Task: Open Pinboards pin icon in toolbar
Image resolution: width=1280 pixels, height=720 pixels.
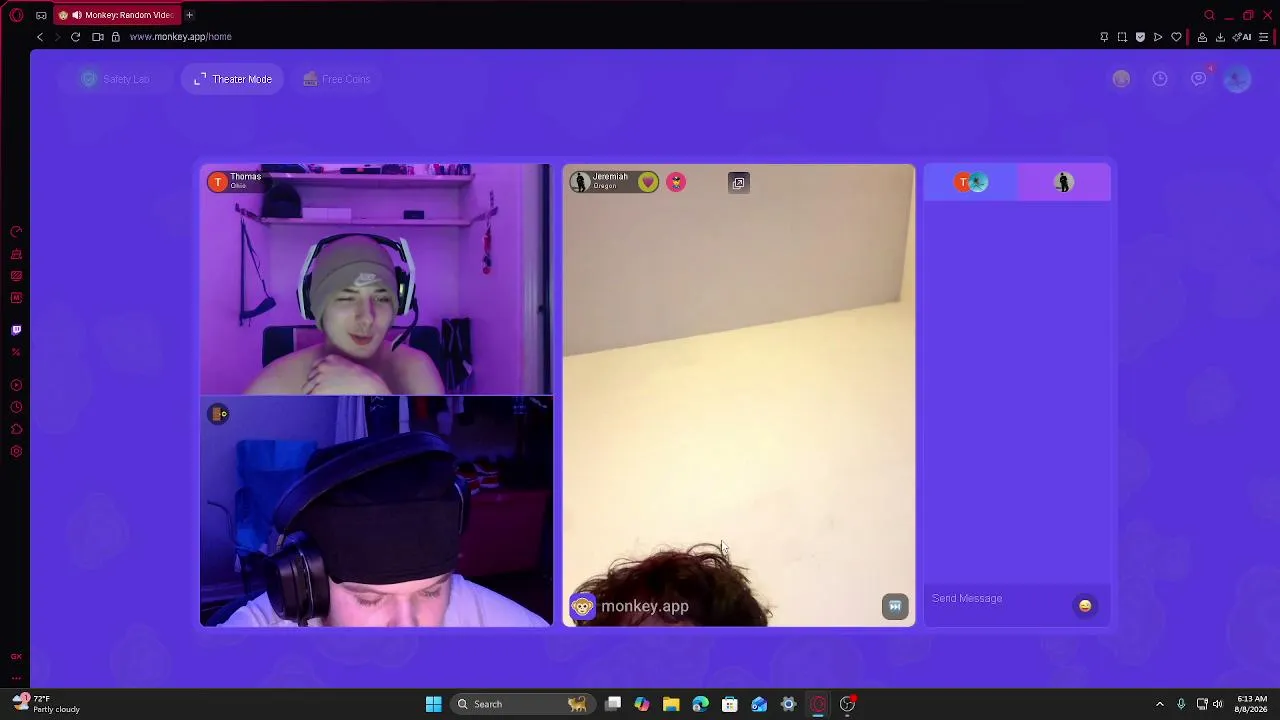Action: tap(1104, 37)
